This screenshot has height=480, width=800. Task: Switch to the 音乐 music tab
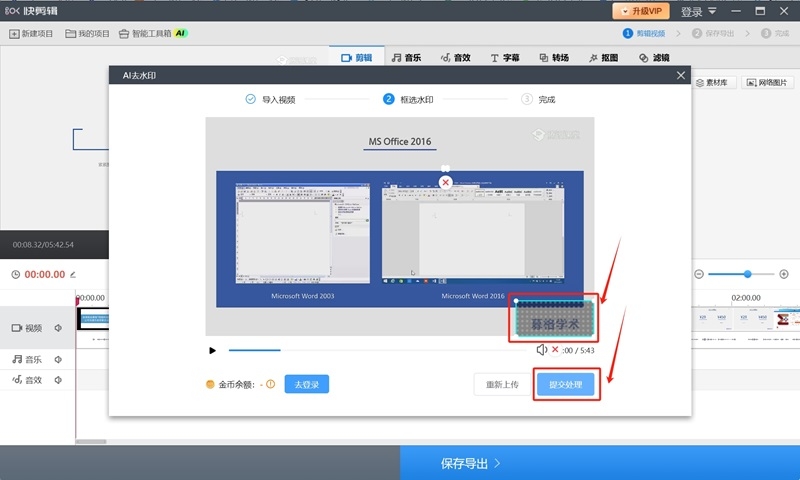click(x=406, y=58)
